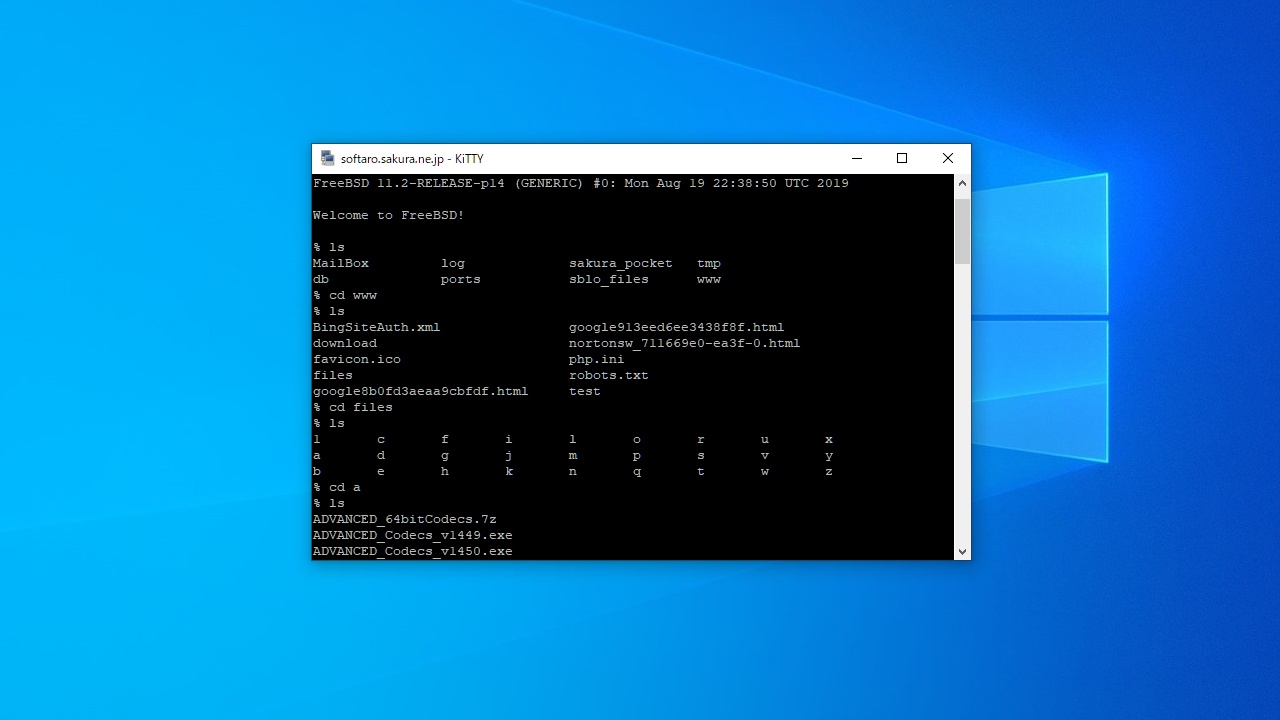The image size is (1280, 720).
Task: Click directory letter 'u' in listing
Action: click(x=765, y=439)
